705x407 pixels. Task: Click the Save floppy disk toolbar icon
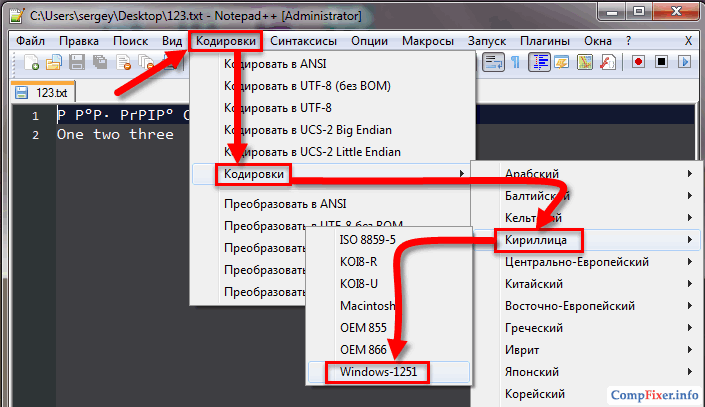click(77, 62)
